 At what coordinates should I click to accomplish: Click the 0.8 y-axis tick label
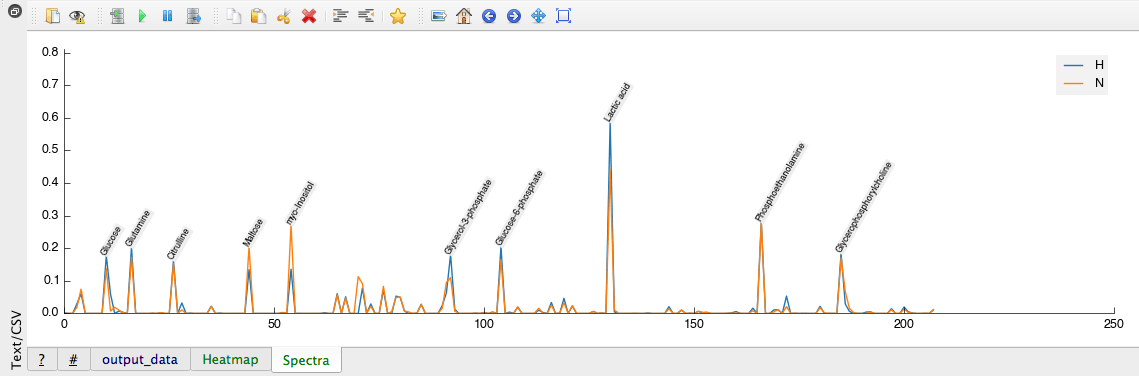tap(49, 53)
